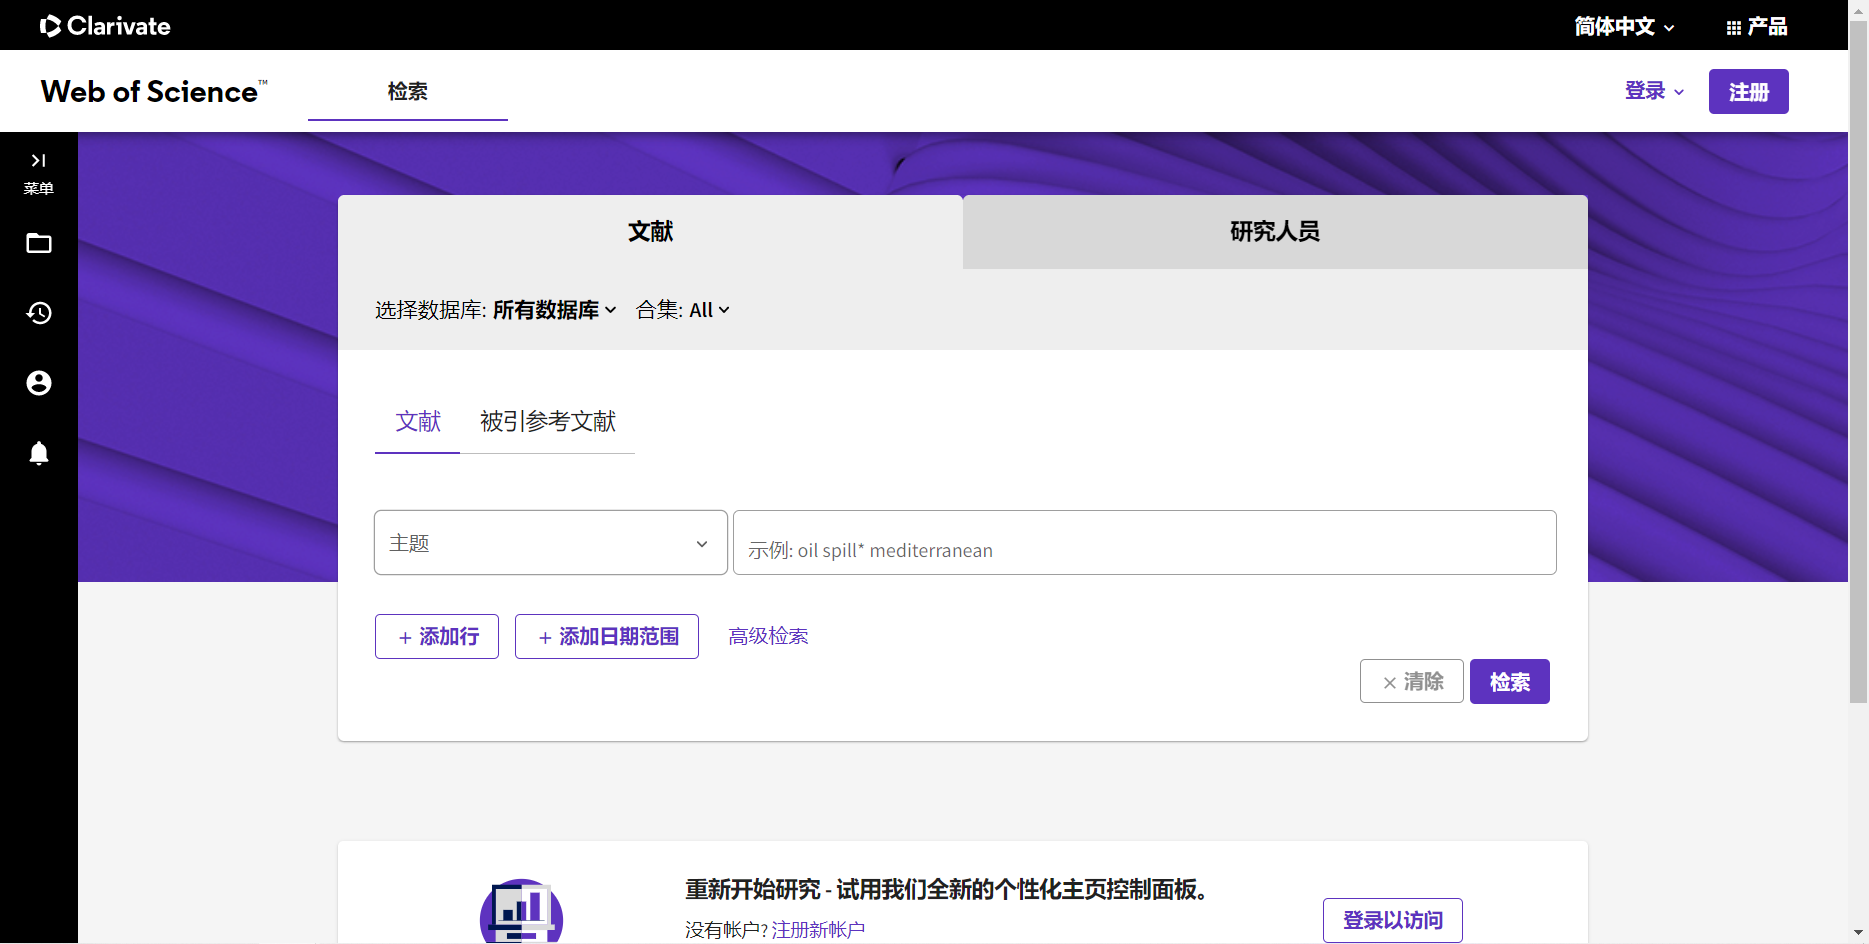Image resolution: width=1869 pixels, height=944 pixels.
Task: Open search history clock icon
Action: [x=39, y=313]
